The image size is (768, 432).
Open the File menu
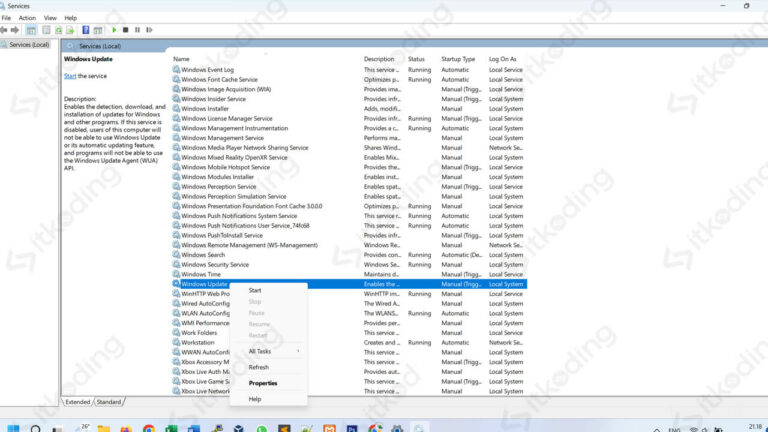6,18
